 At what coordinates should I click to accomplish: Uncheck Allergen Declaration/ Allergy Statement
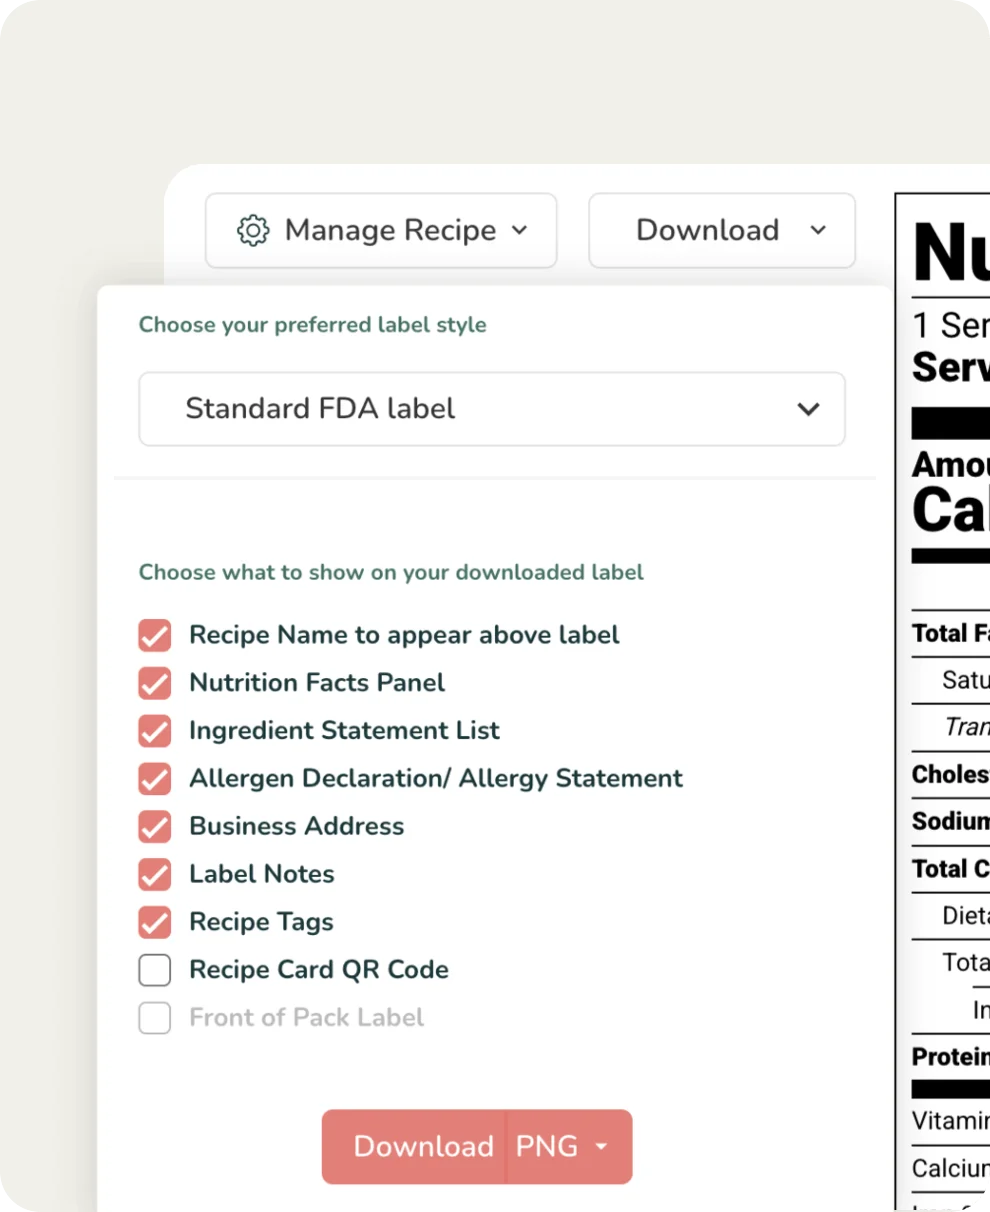pos(154,779)
